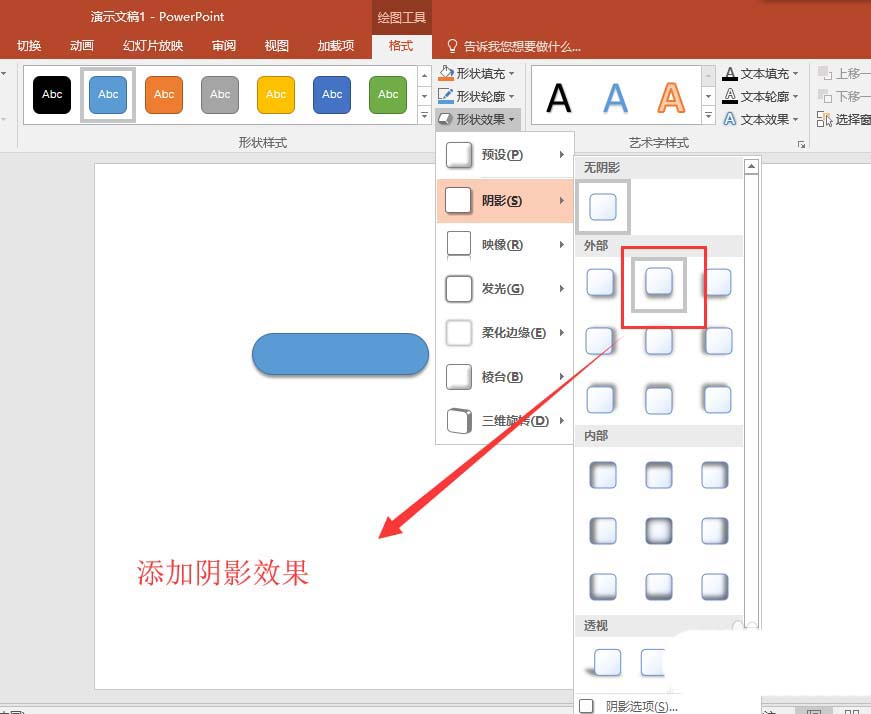Select the blue A WordArt style

615,98
